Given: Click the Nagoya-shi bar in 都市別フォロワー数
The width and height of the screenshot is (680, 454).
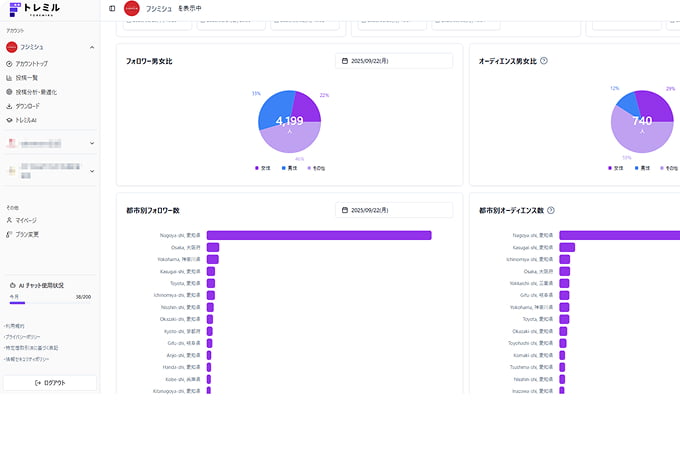Looking at the screenshot, I should (318, 236).
